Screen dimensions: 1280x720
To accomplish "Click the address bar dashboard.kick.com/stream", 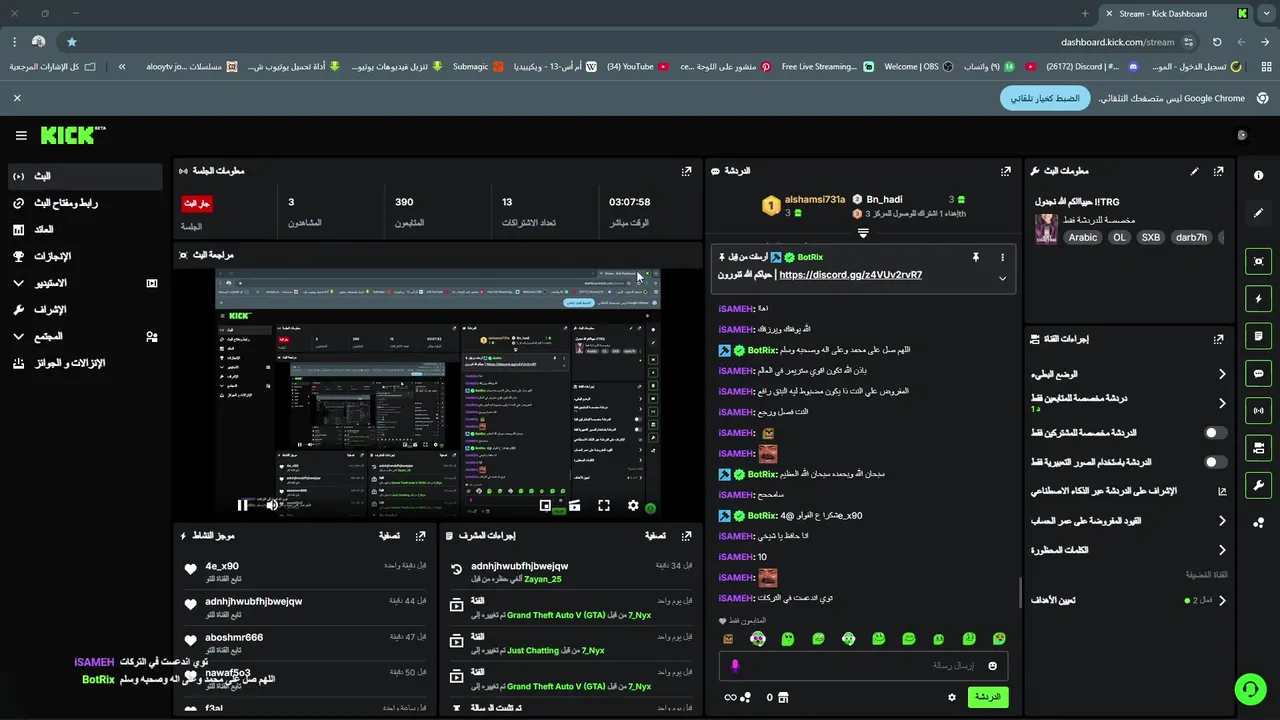I will [x=1117, y=42].
